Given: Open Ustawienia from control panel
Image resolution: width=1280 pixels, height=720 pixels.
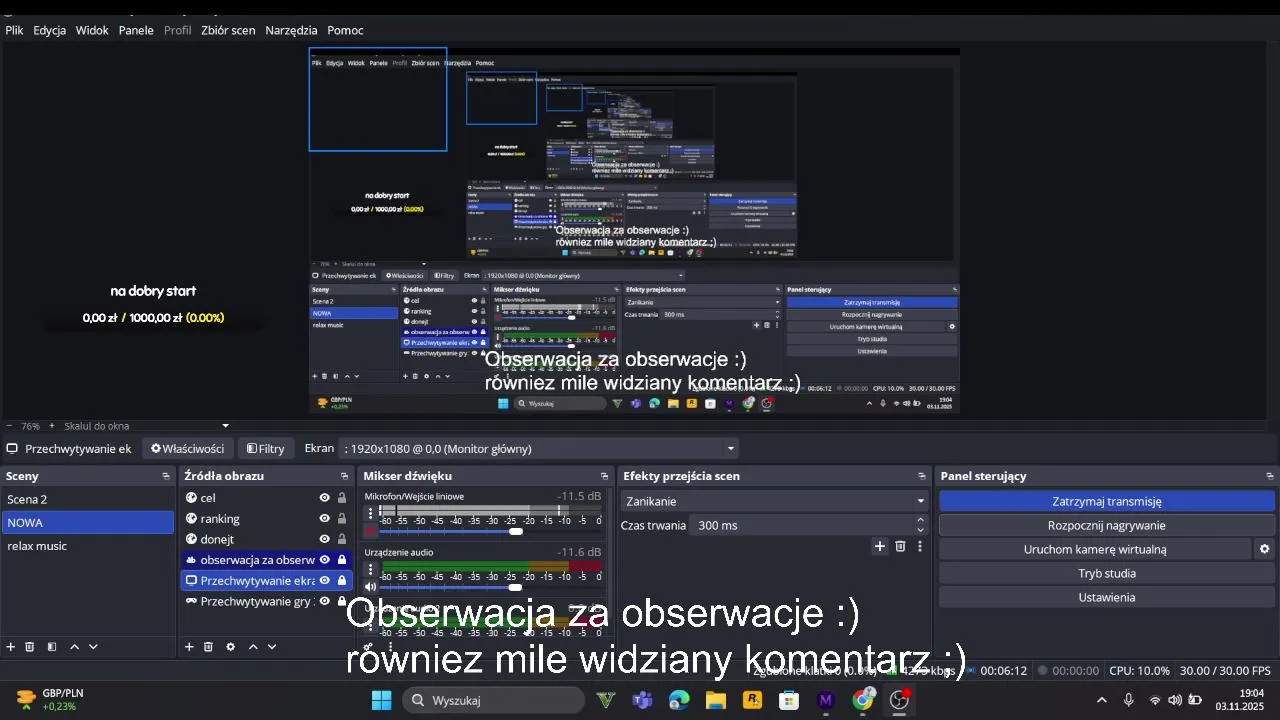Looking at the screenshot, I should (x=1107, y=597).
